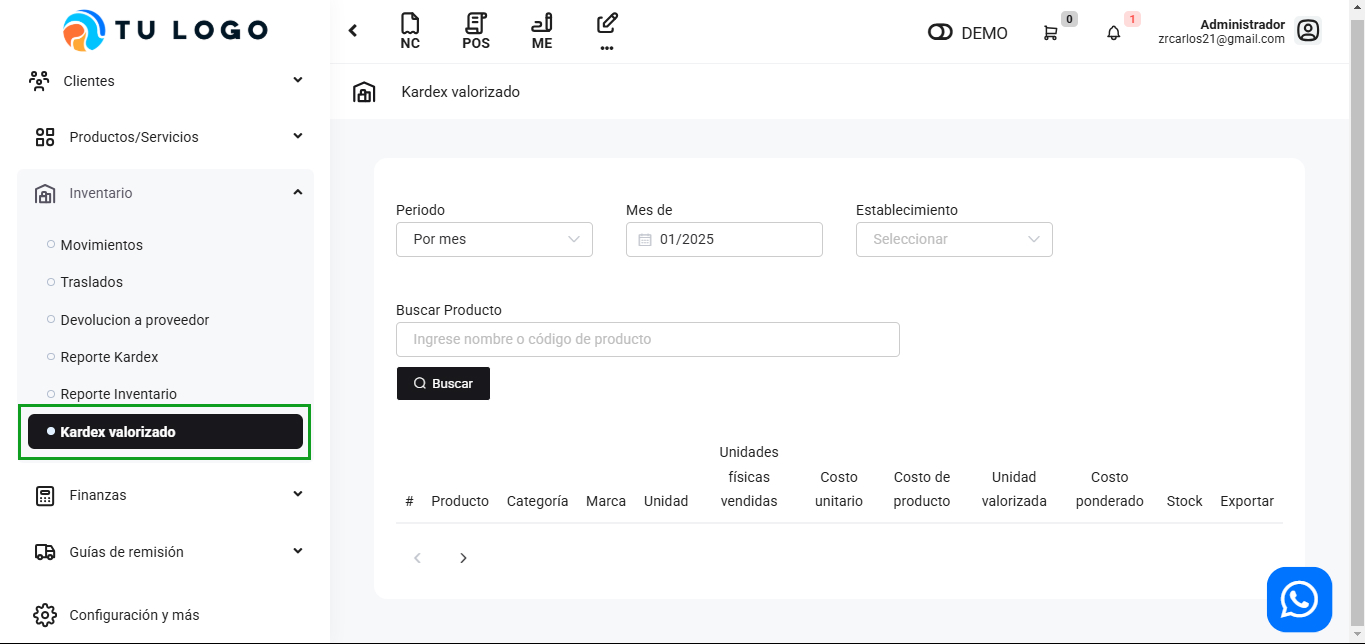
Task: Click the notifications bell icon
Action: [x=1114, y=33]
